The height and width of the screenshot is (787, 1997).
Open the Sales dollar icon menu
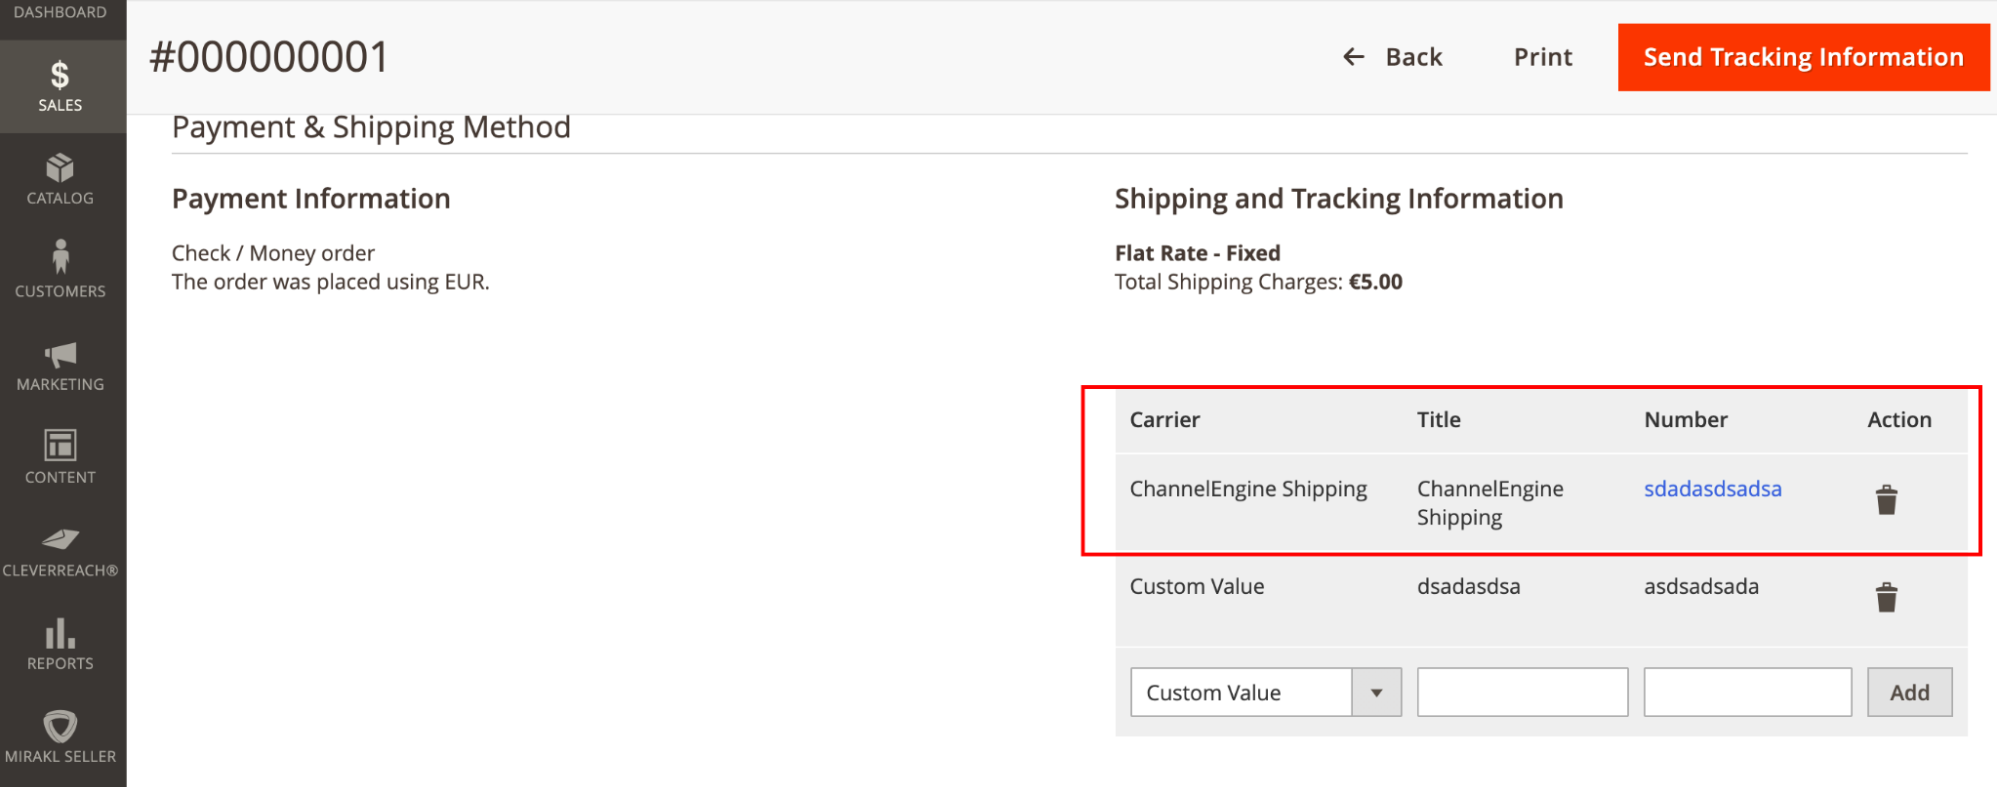pyautogui.click(x=60, y=76)
